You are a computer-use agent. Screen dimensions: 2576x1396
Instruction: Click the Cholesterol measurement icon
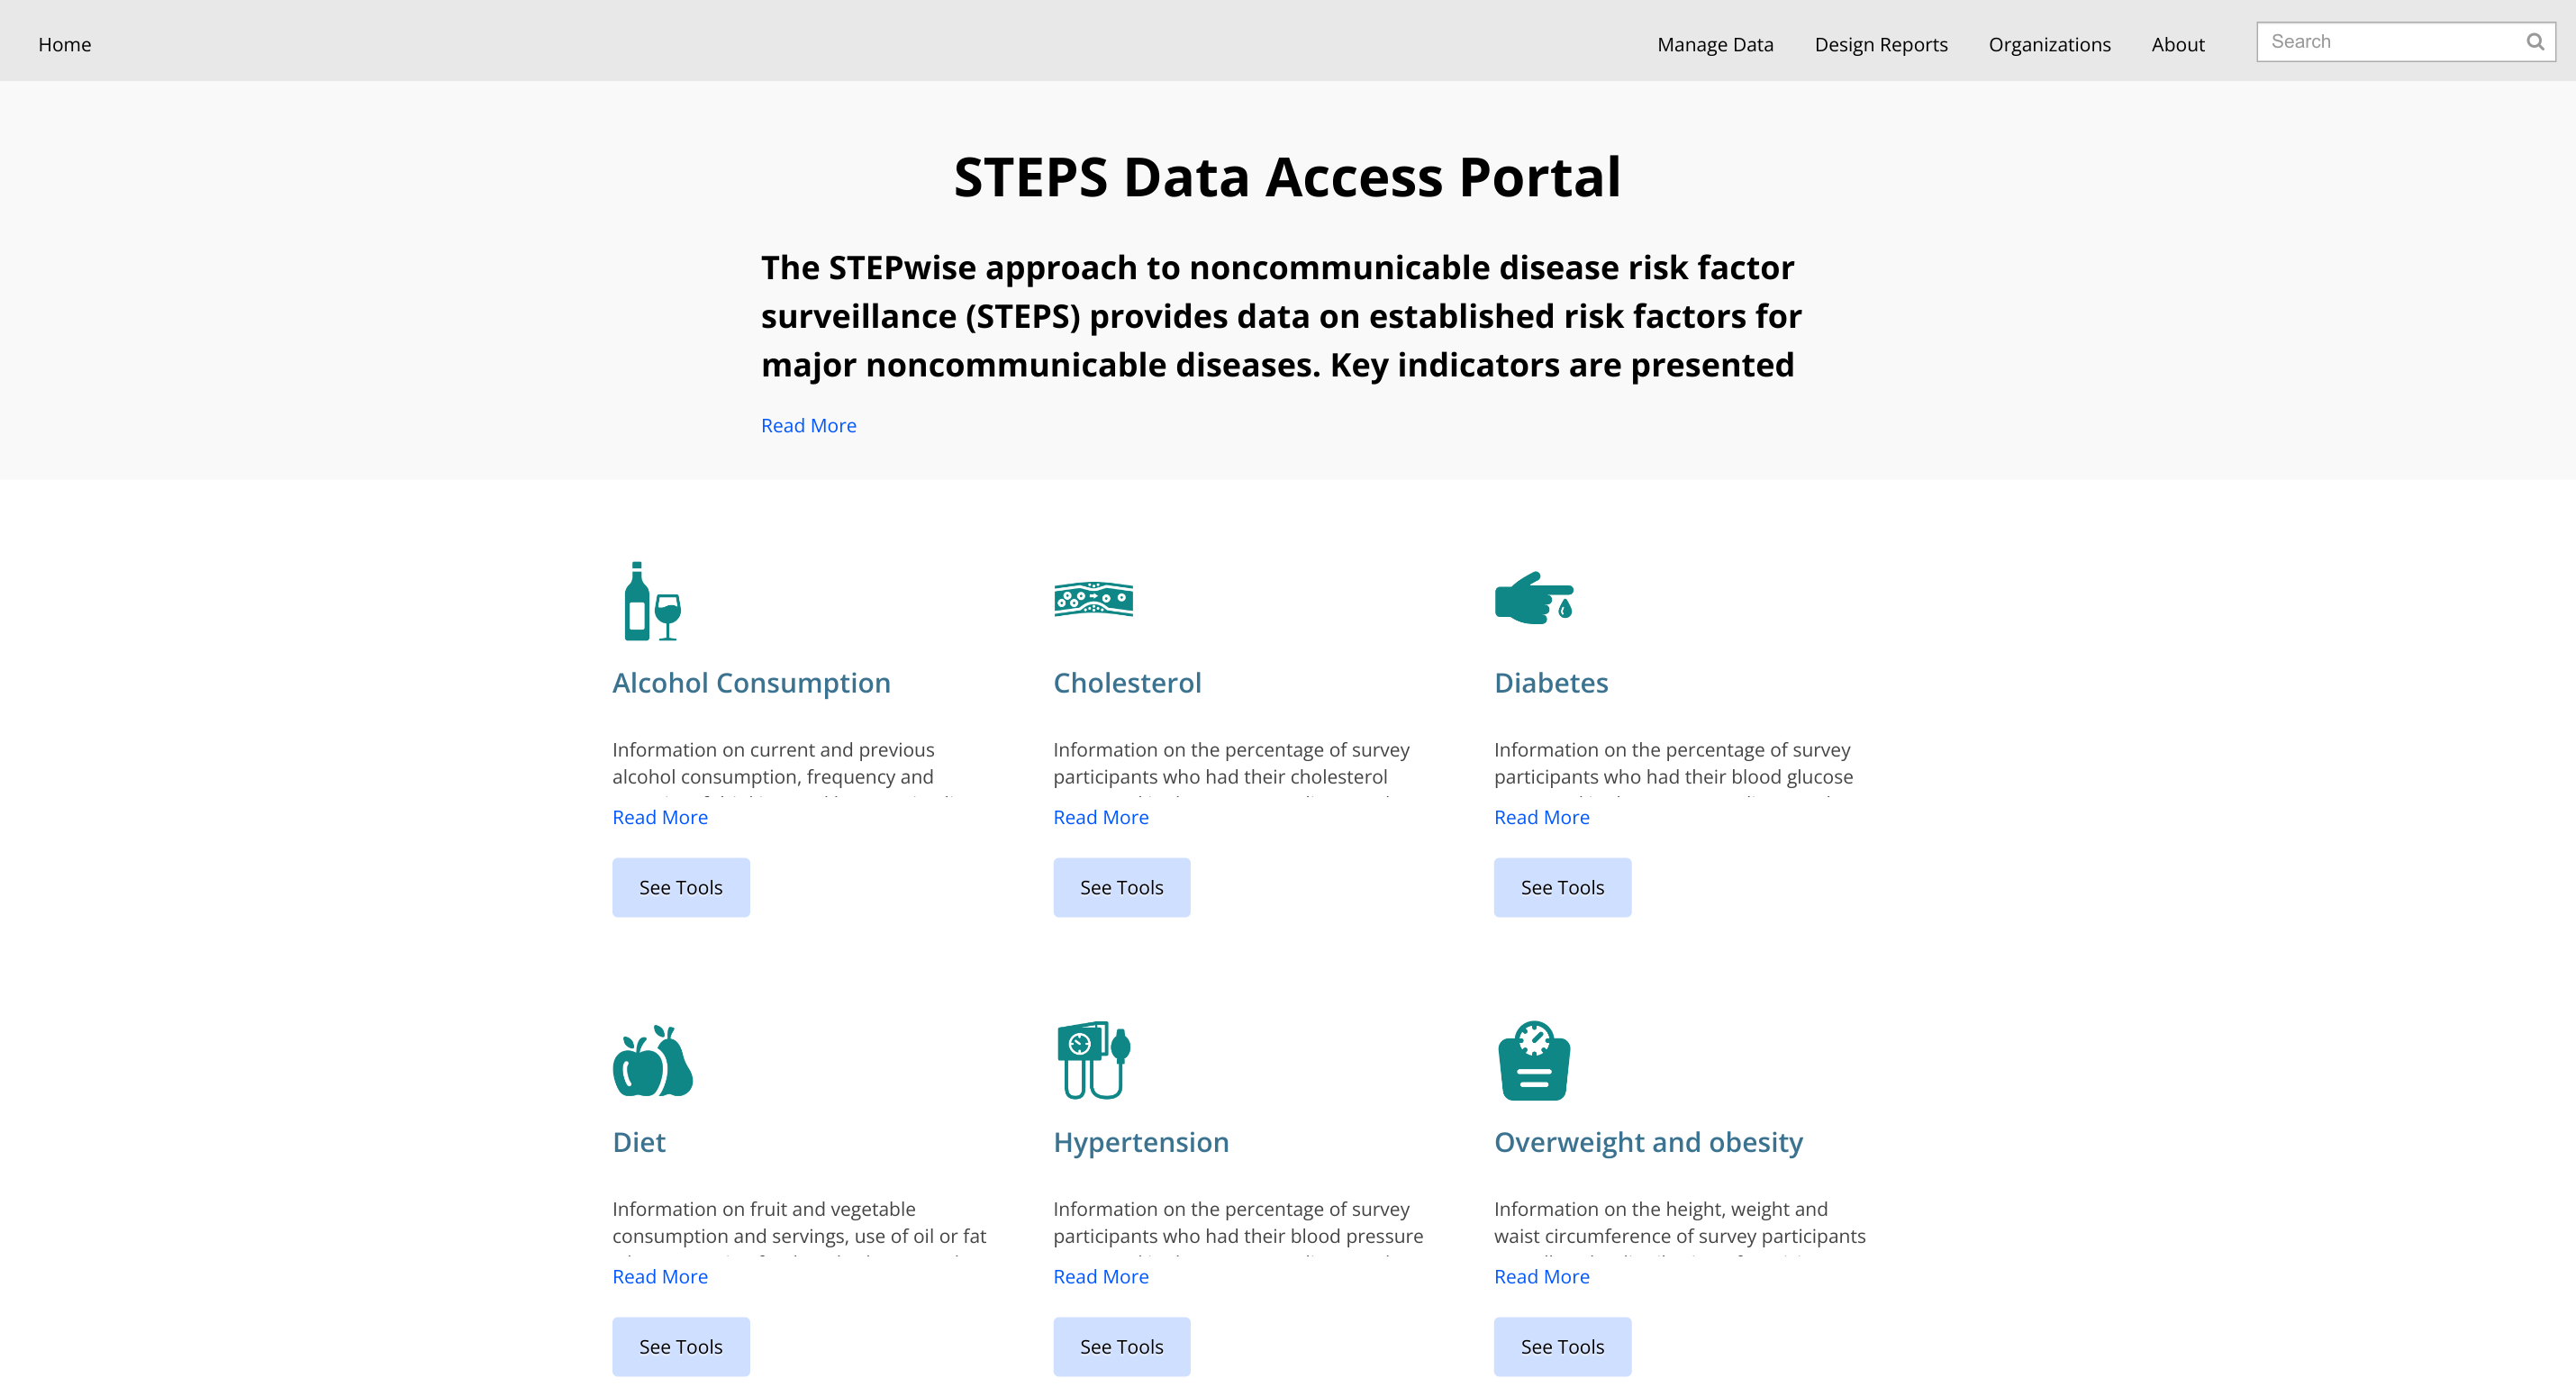[1093, 600]
